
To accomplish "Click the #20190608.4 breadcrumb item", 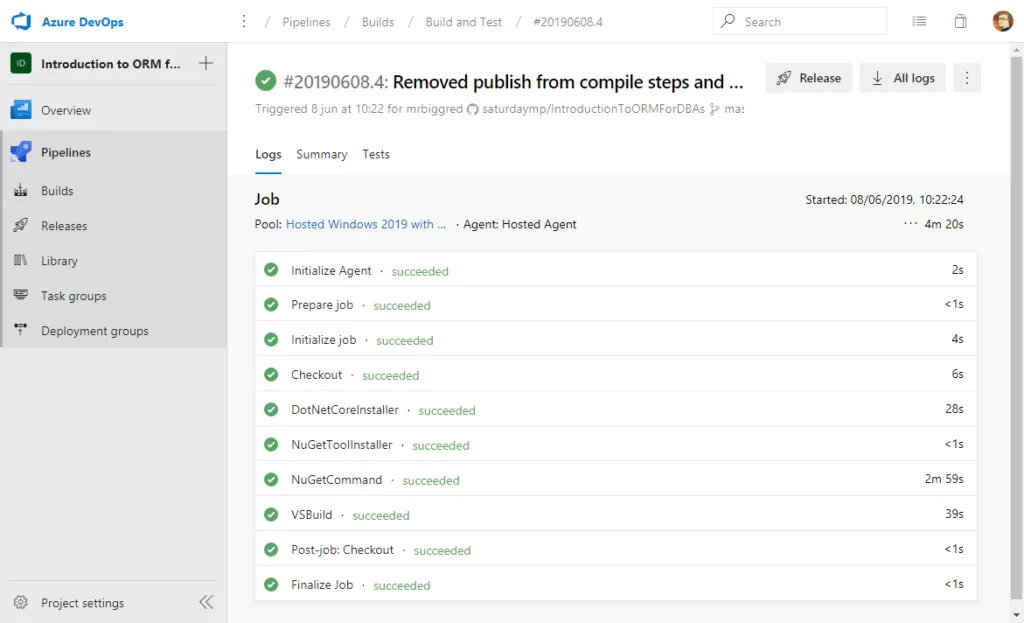I will pyautogui.click(x=568, y=22).
